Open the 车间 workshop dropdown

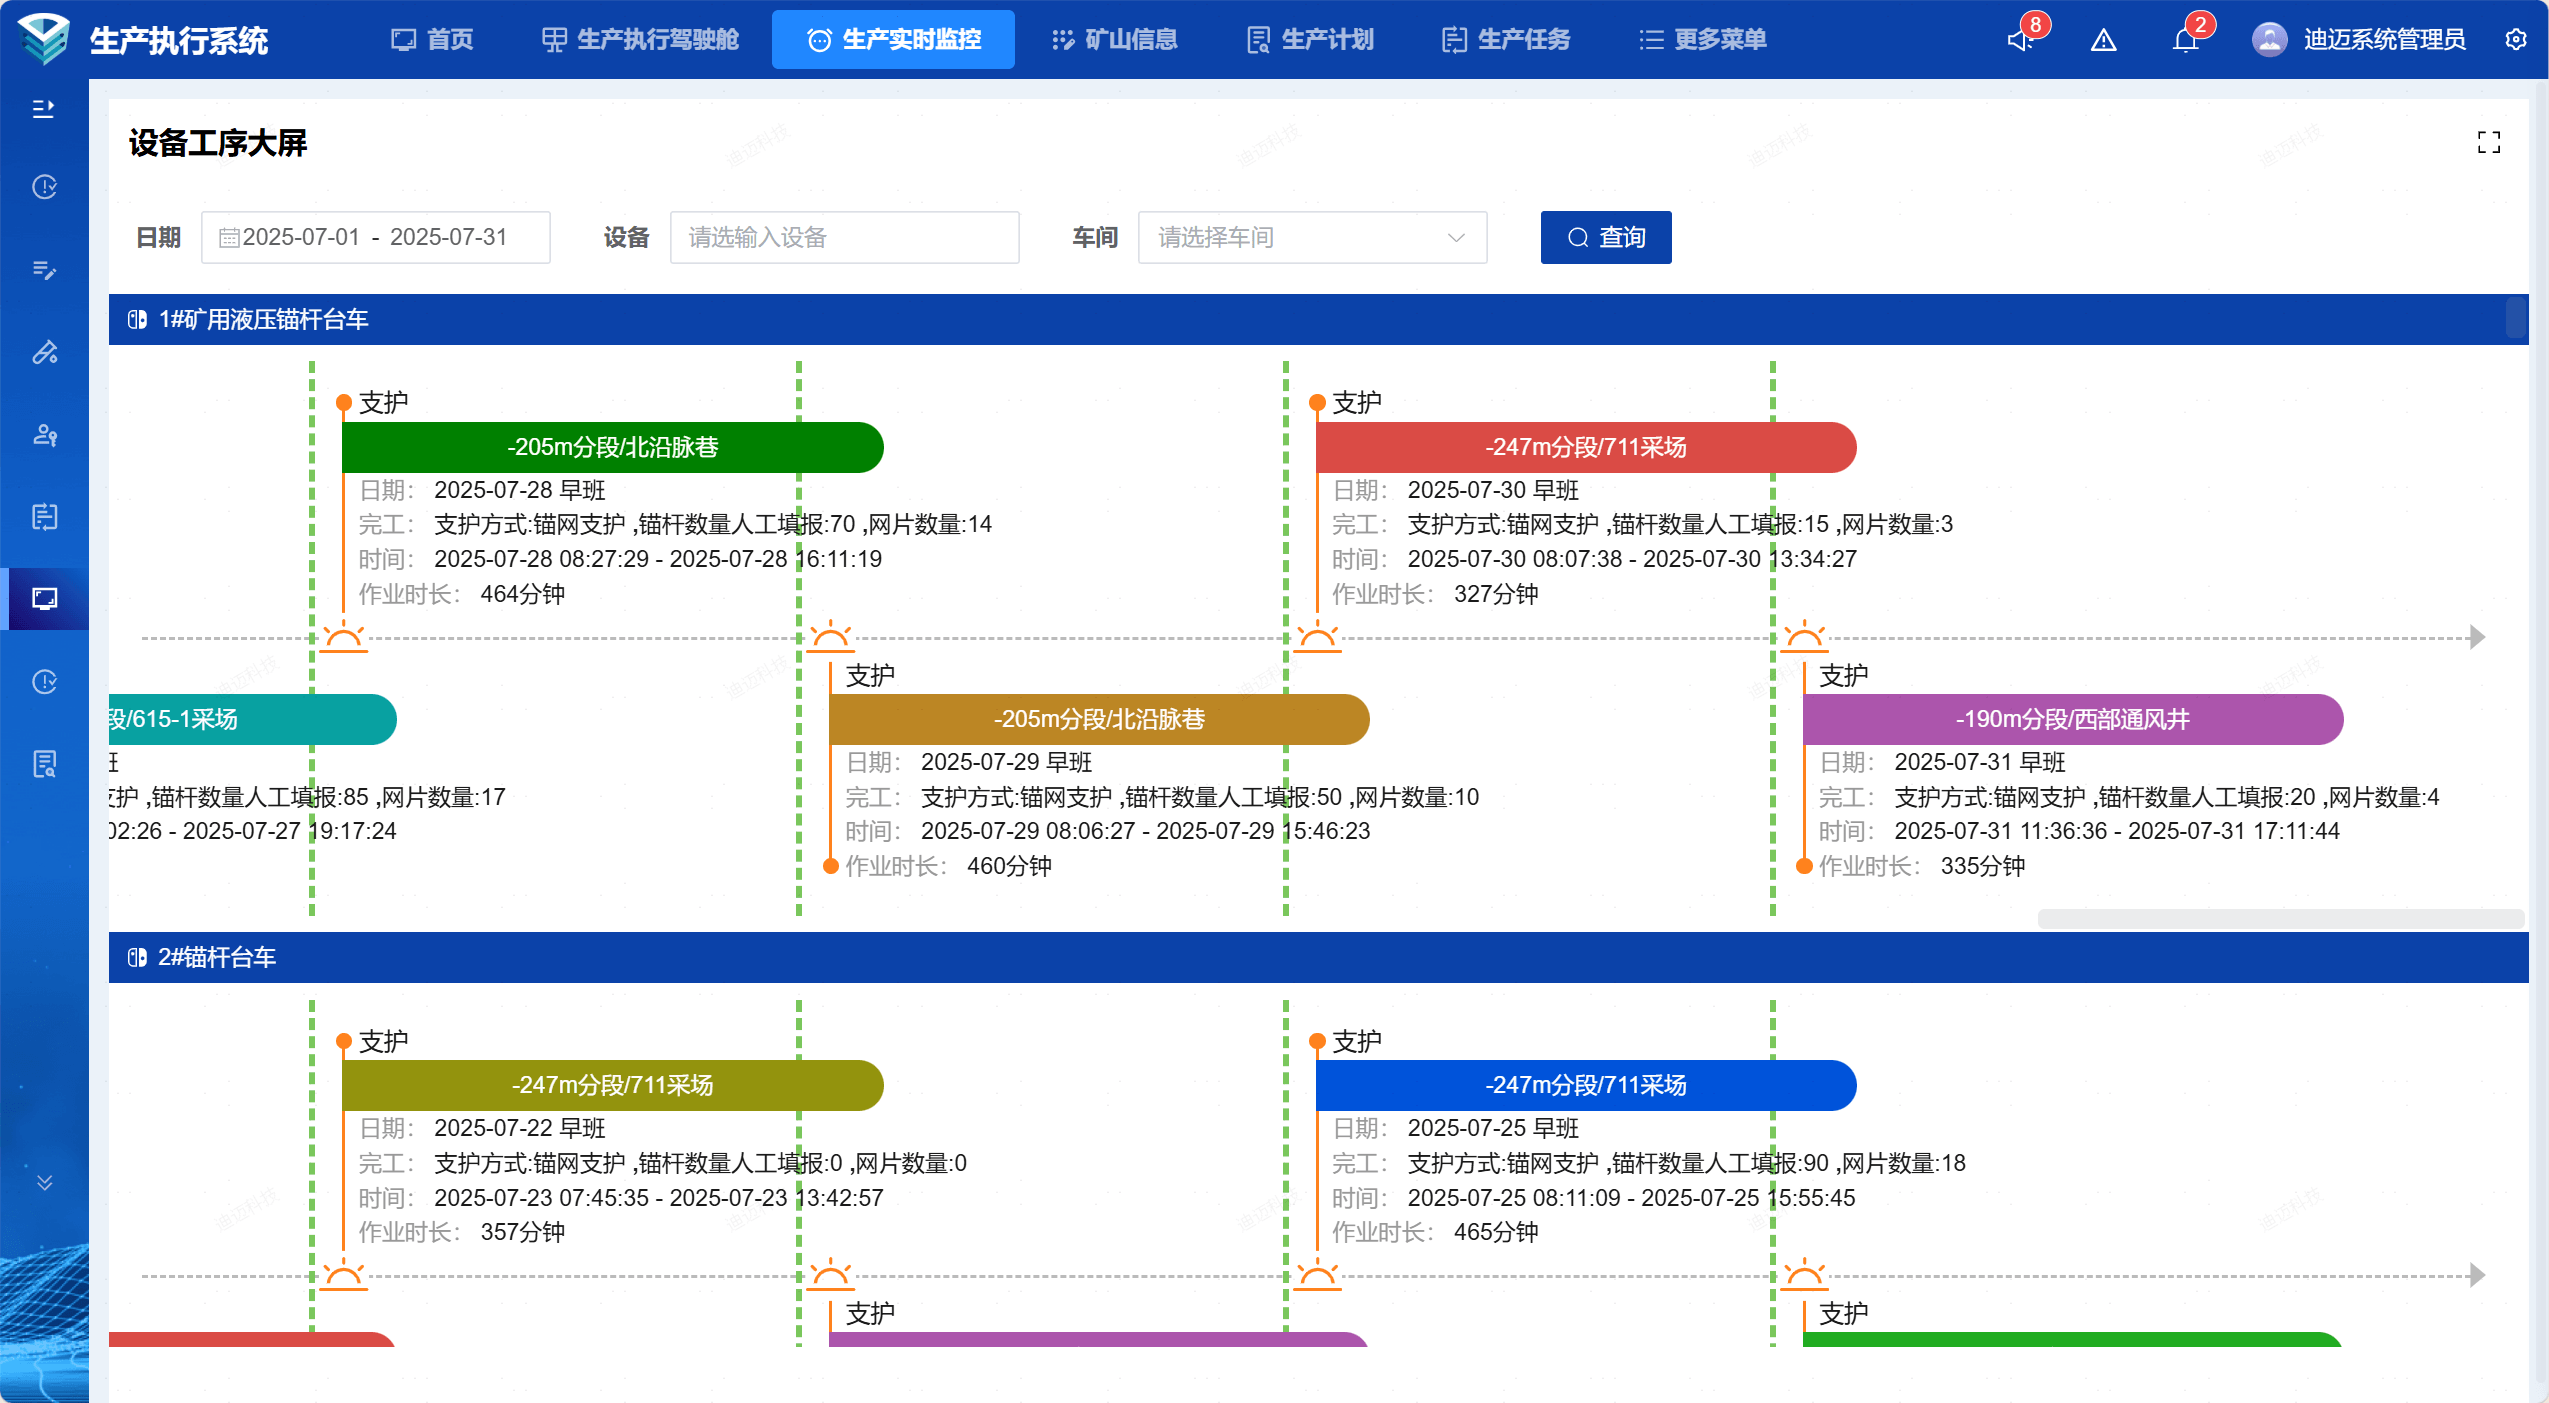click(x=1312, y=238)
